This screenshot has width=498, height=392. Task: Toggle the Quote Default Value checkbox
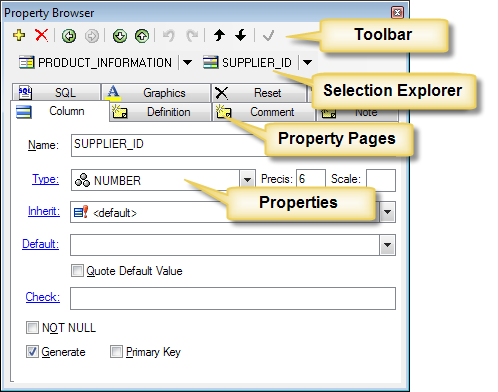[x=77, y=271]
